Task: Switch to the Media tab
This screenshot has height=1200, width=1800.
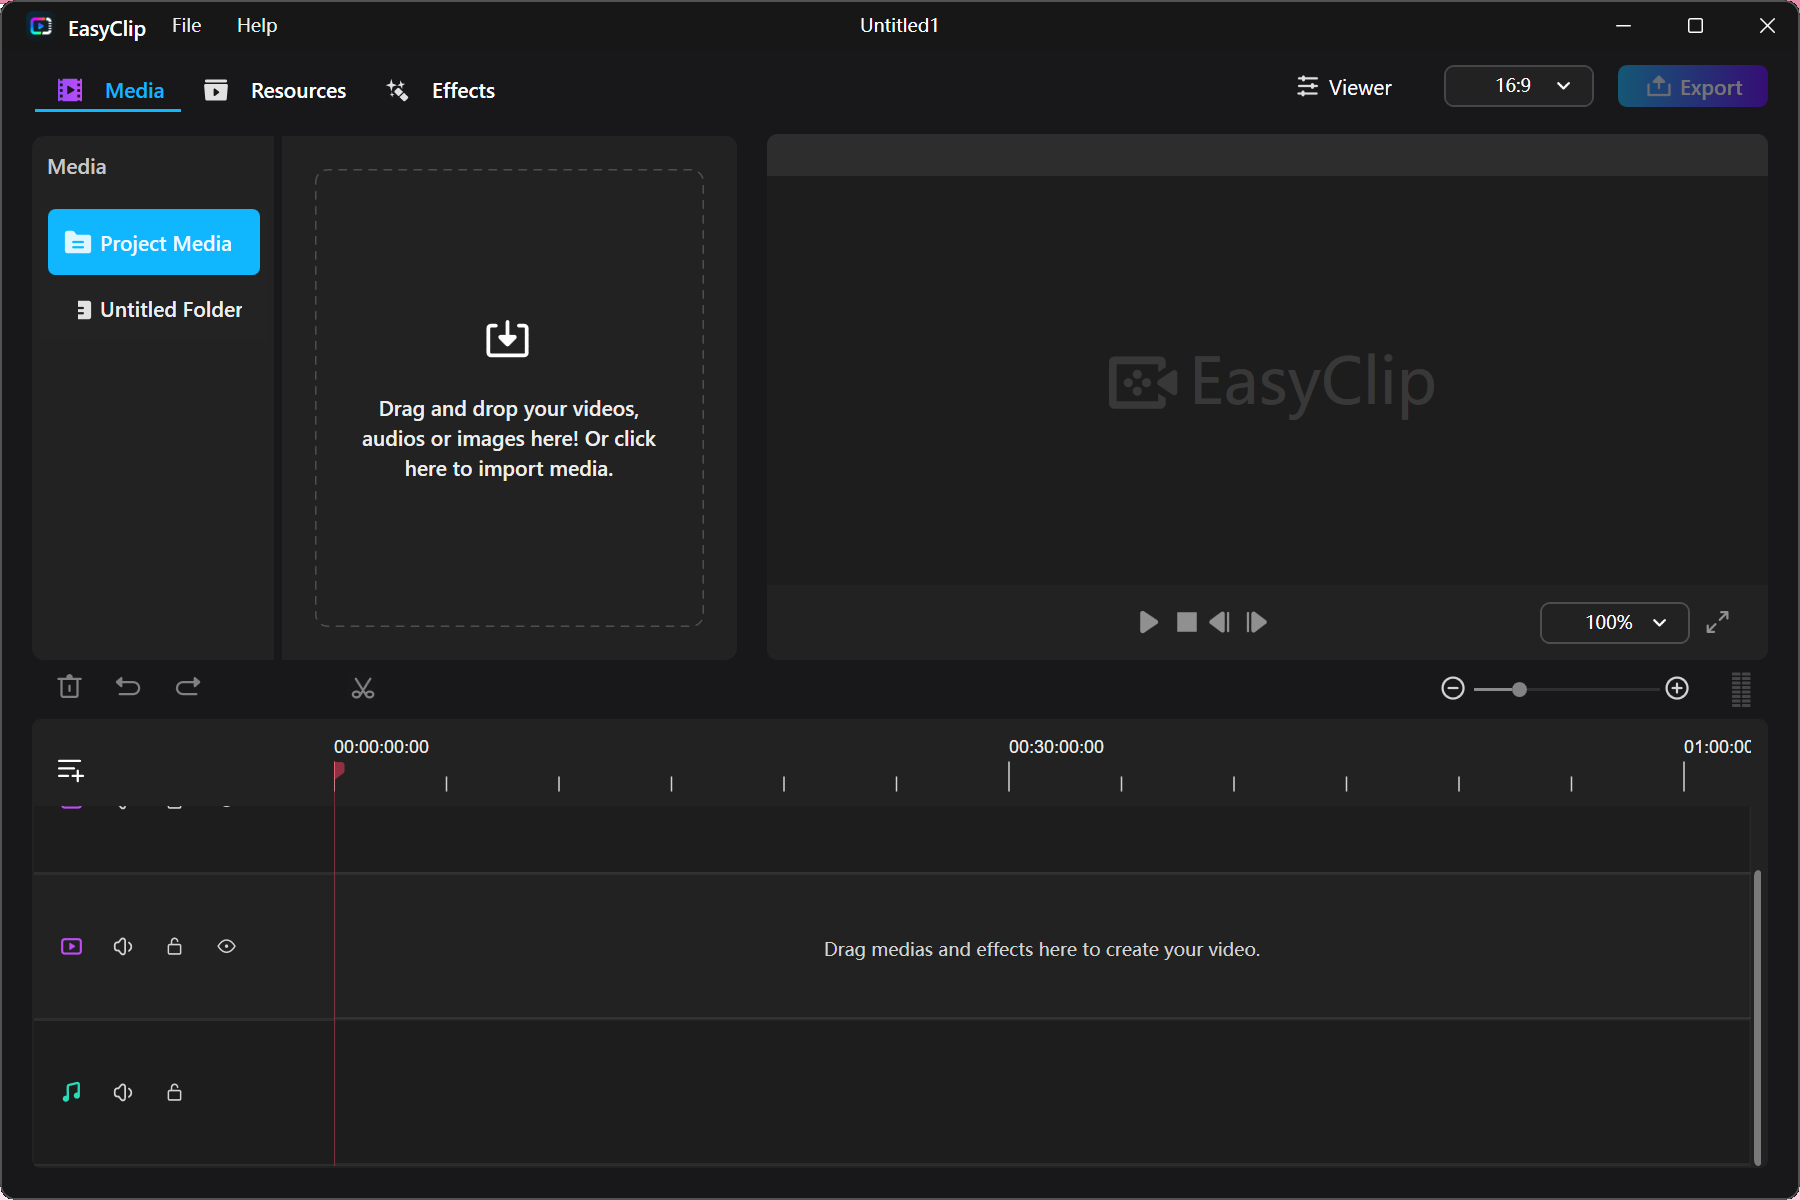Action: pos(108,90)
